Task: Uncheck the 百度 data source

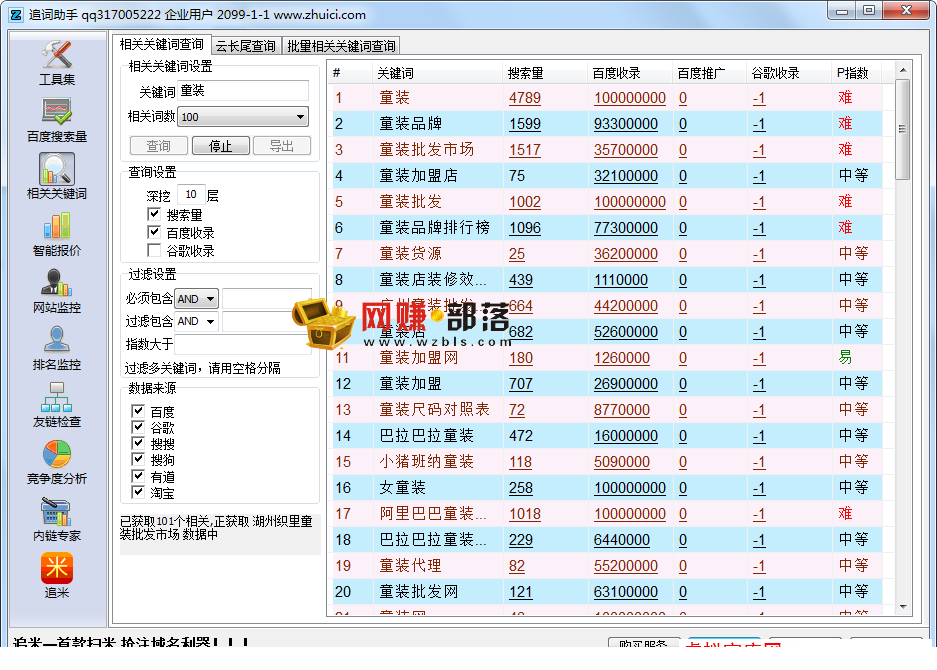Action: coord(138,411)
